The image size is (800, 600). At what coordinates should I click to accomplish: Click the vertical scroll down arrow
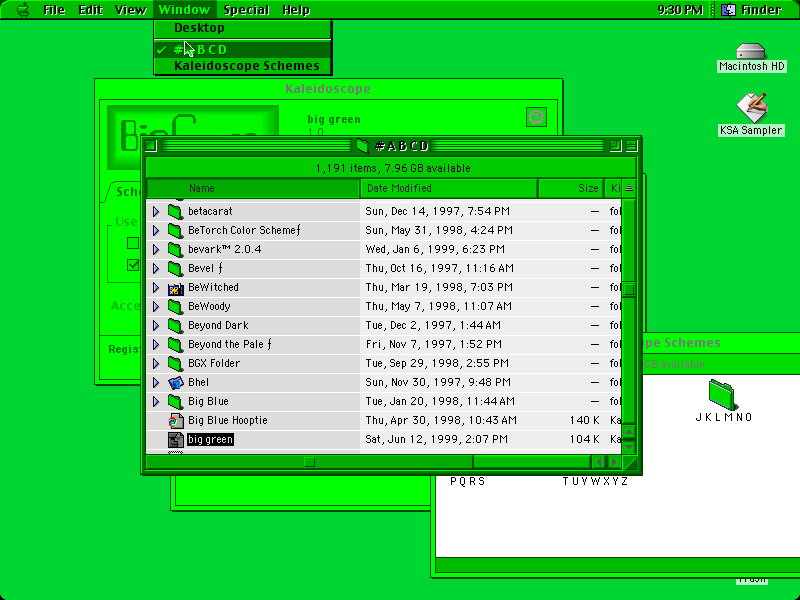click(x=629, y=446)
